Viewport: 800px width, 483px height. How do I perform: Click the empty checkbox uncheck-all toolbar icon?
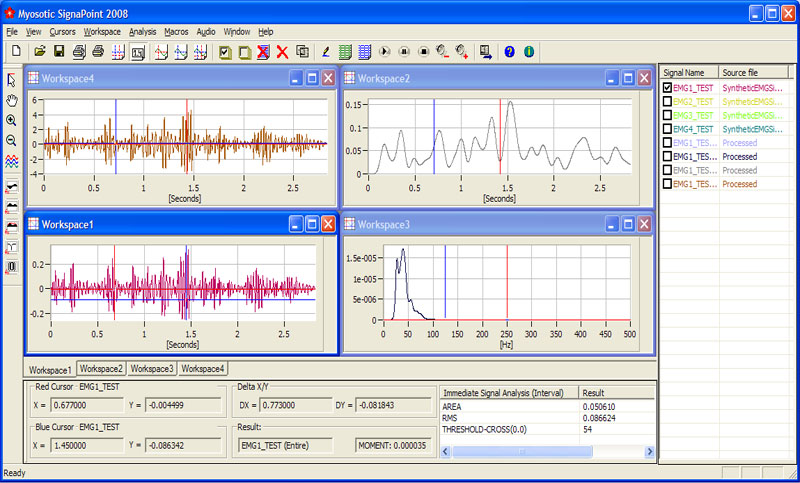coord(244,52)
